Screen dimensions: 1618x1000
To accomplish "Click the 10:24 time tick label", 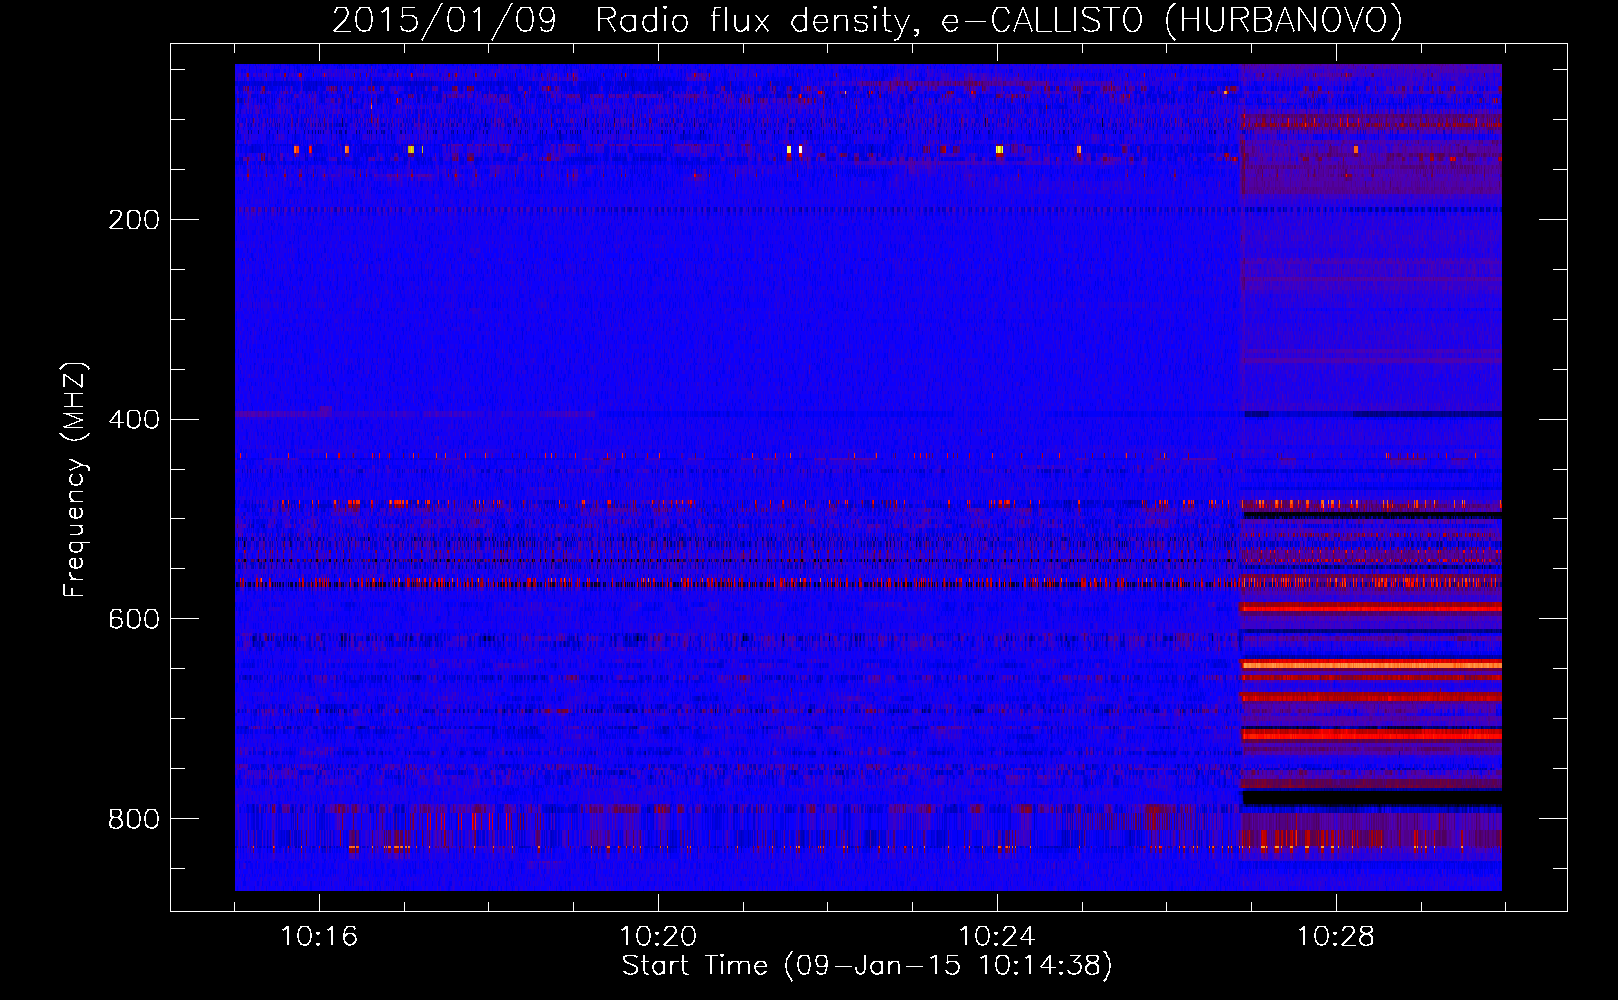I will click(x=997, y=937).
